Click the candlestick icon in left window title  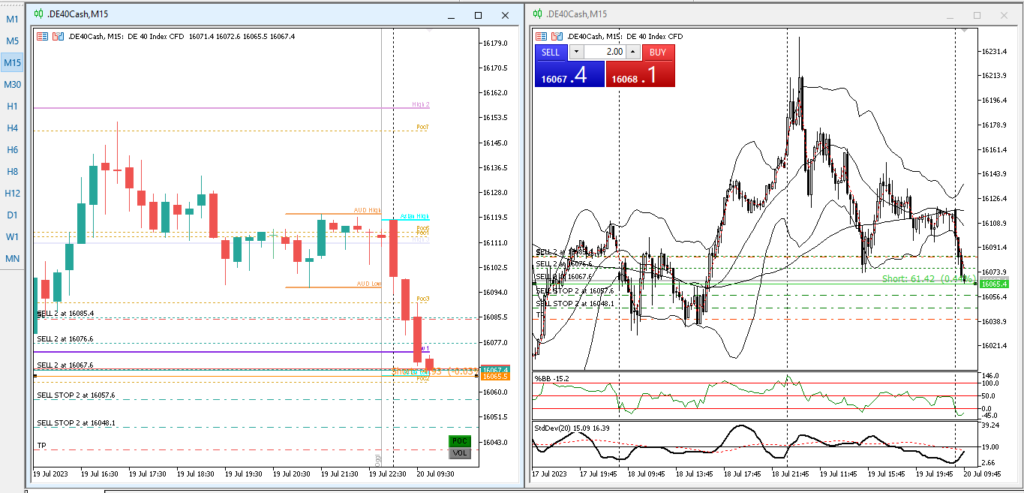coord(39,13)
